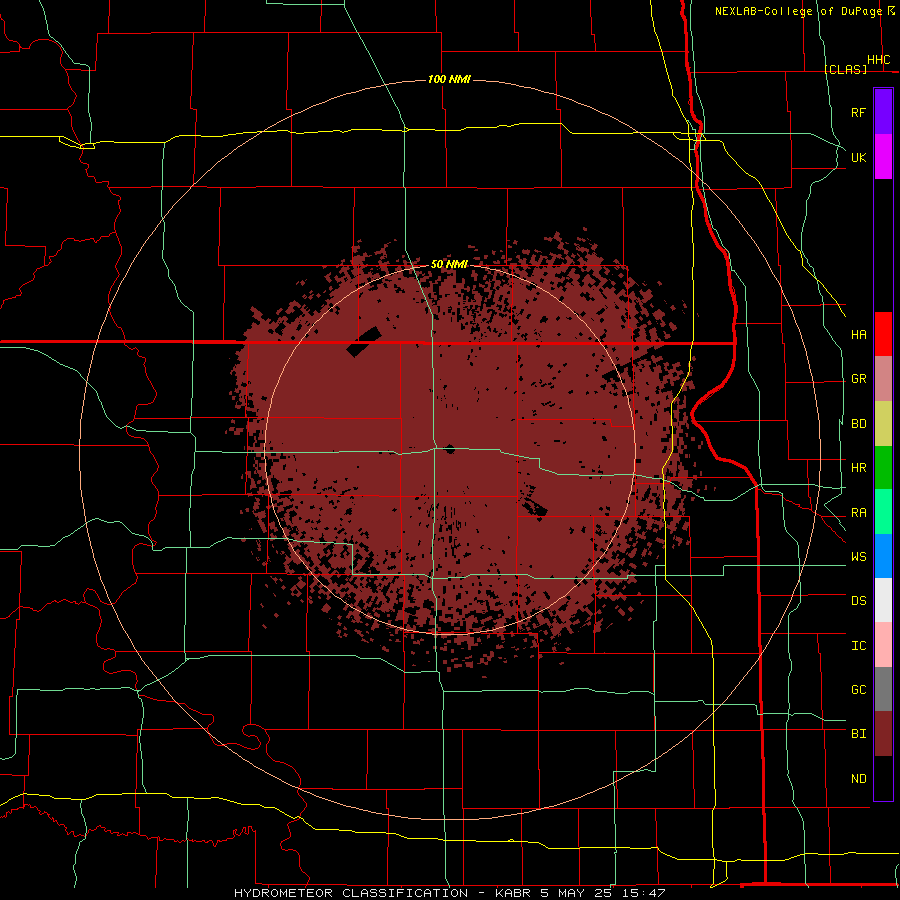900x900 pixels.
Task: Select the "RA" legend label
Action: click(858, 513)
